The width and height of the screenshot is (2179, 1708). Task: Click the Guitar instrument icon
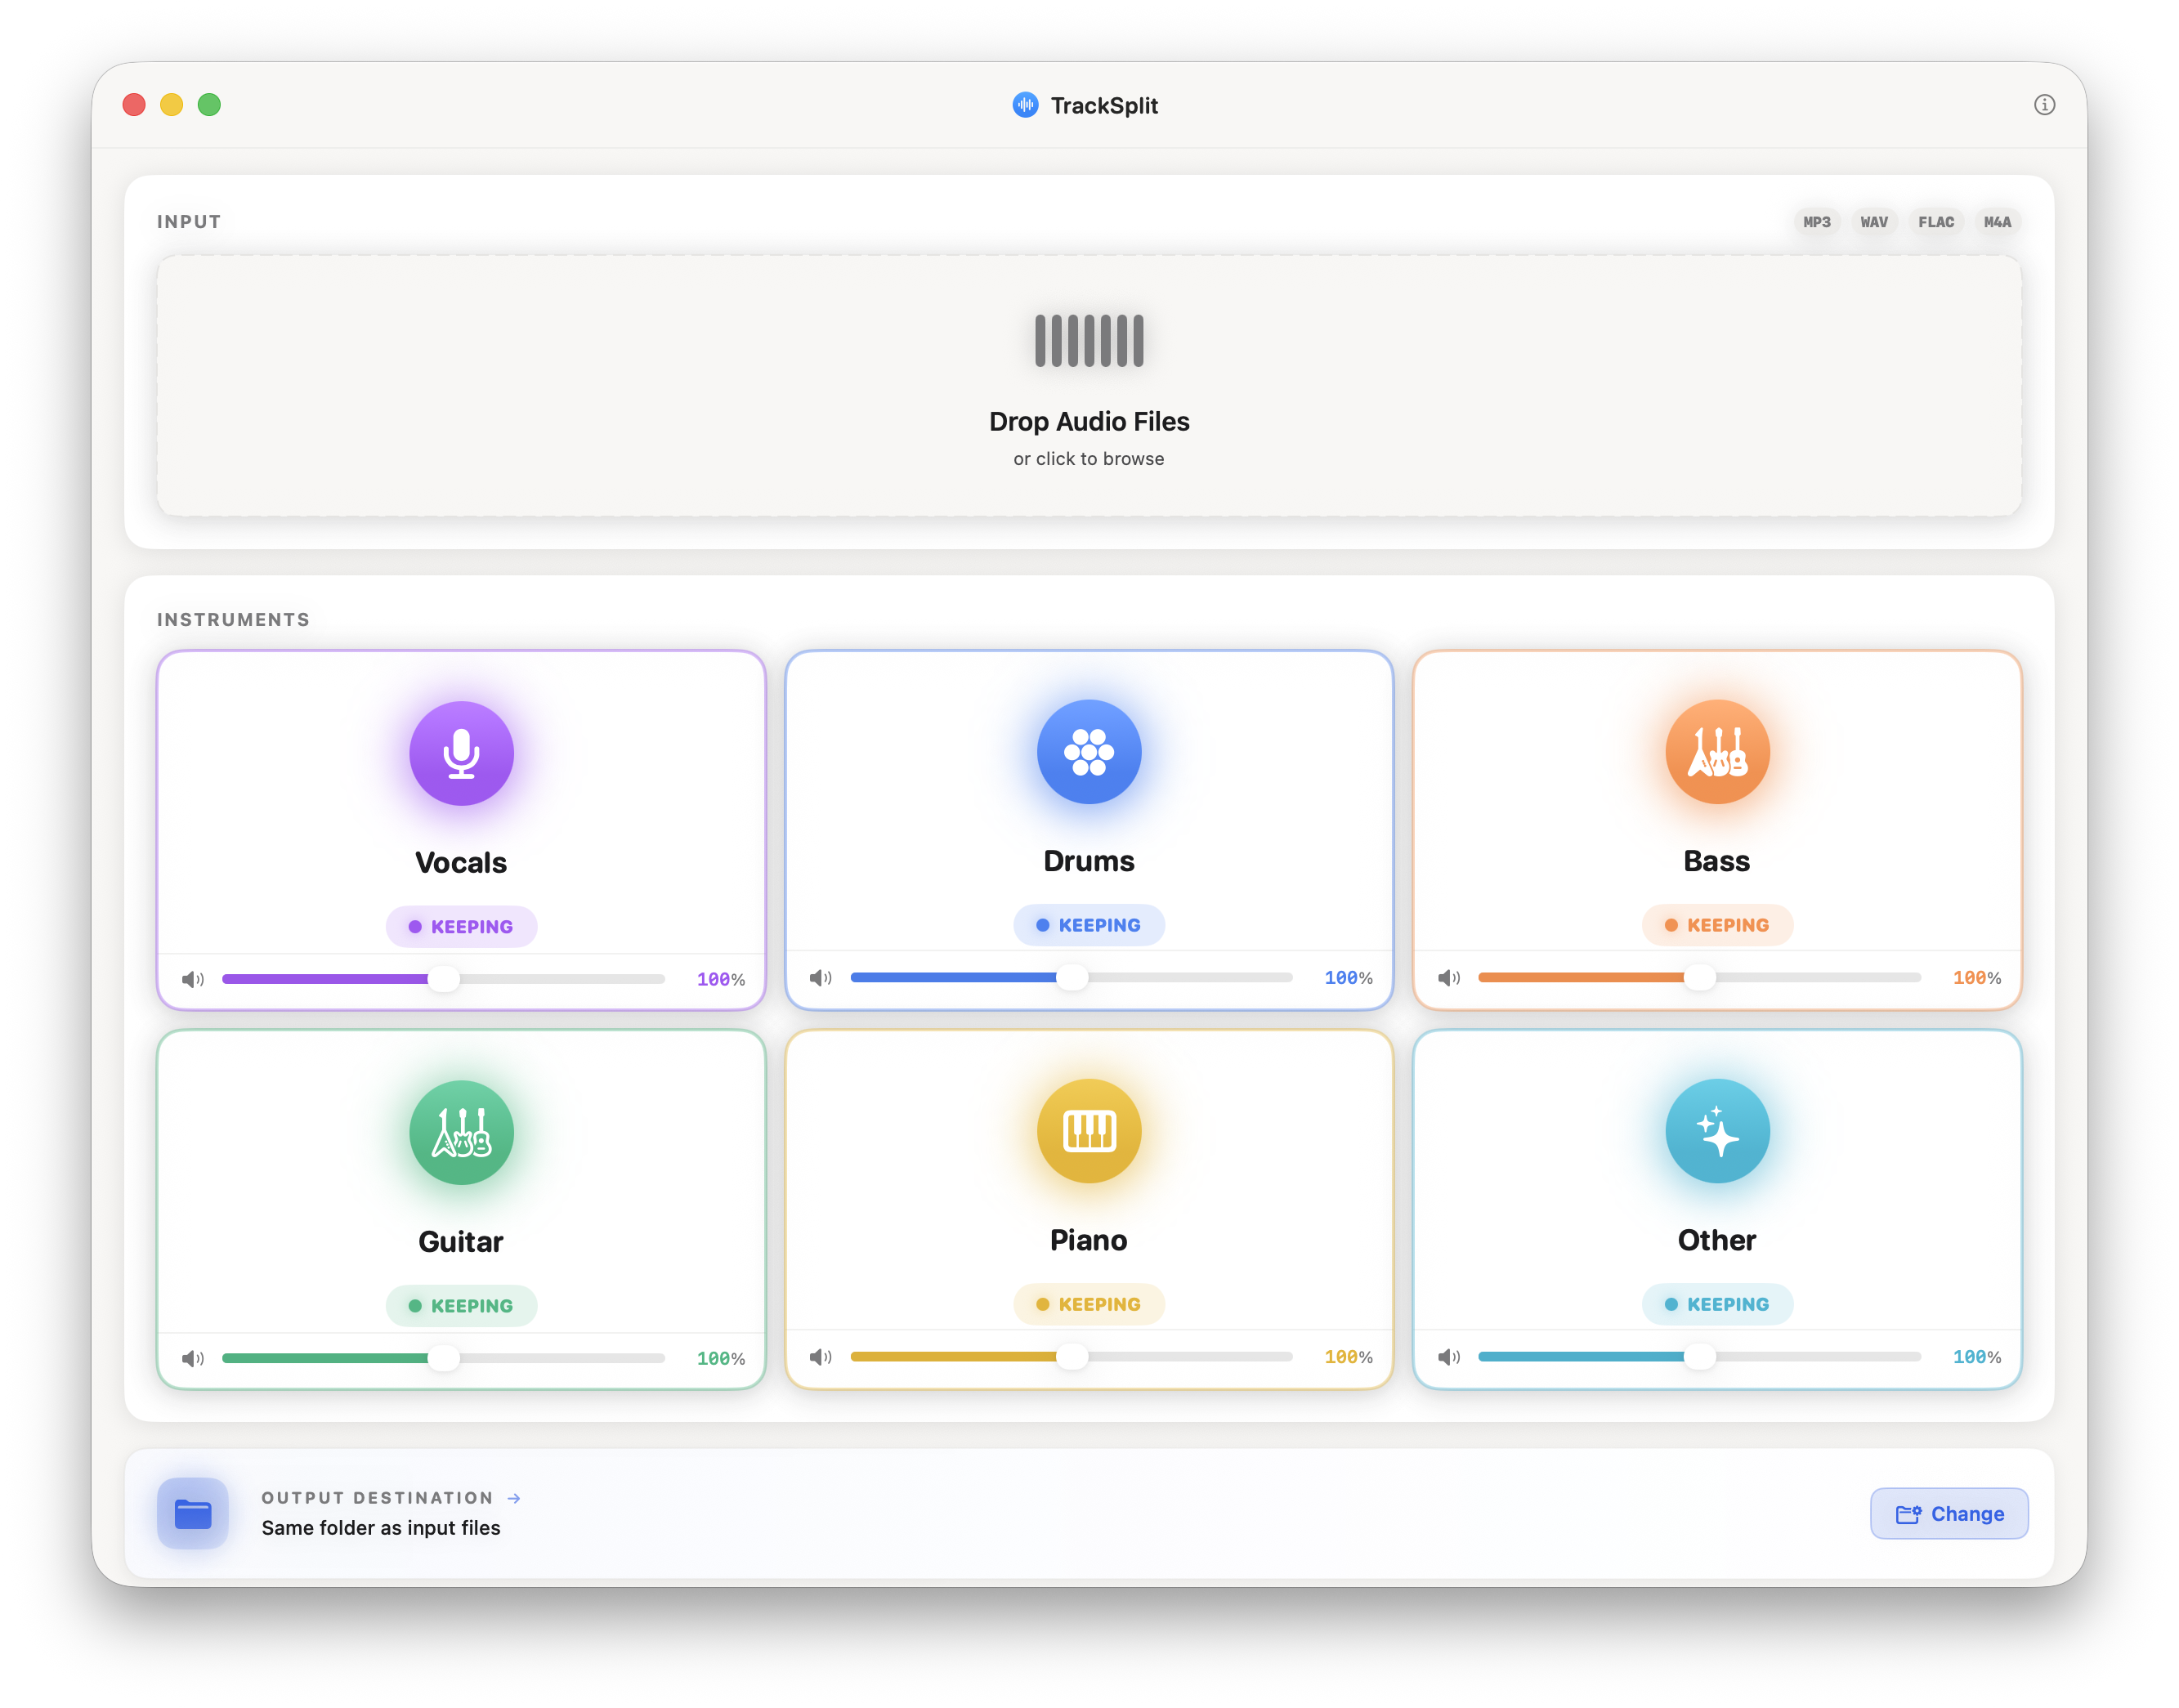pos(460,1132)
